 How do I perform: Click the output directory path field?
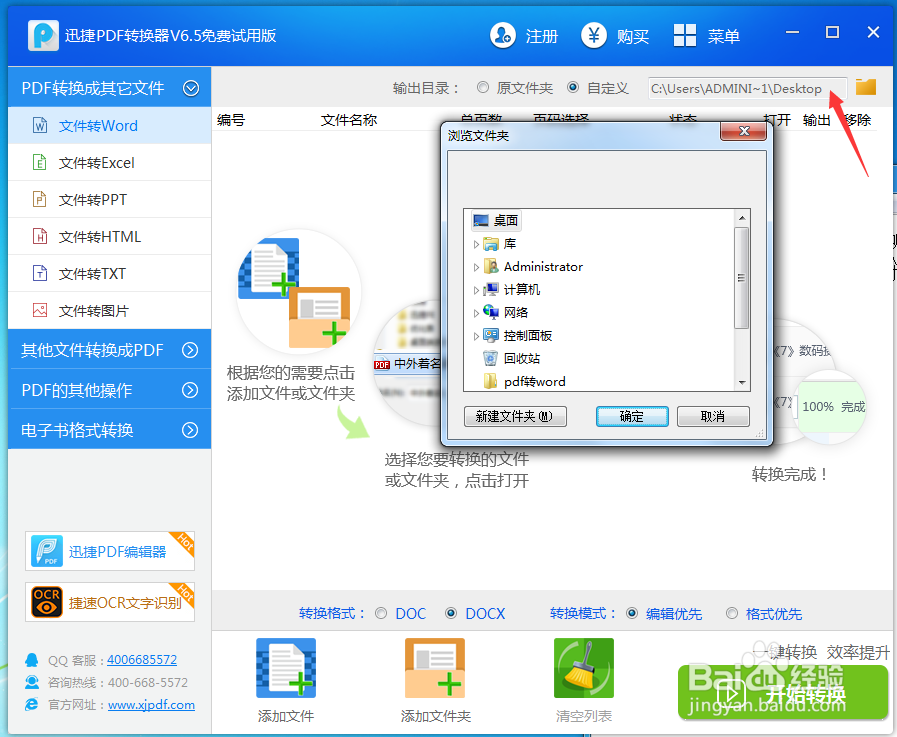pos(747,88)
